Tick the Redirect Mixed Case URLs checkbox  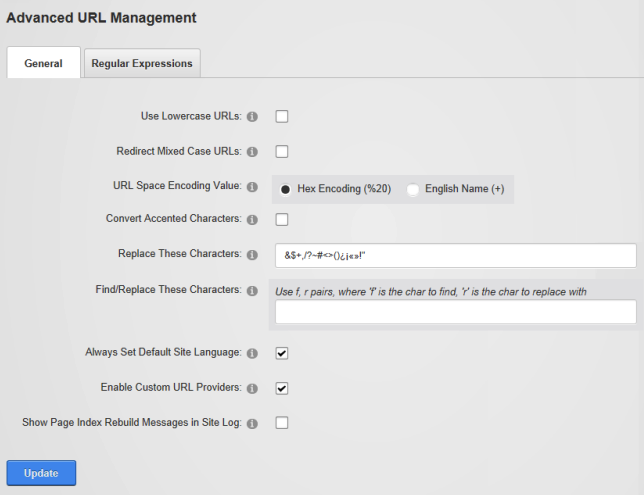click(x=282, y=152)
